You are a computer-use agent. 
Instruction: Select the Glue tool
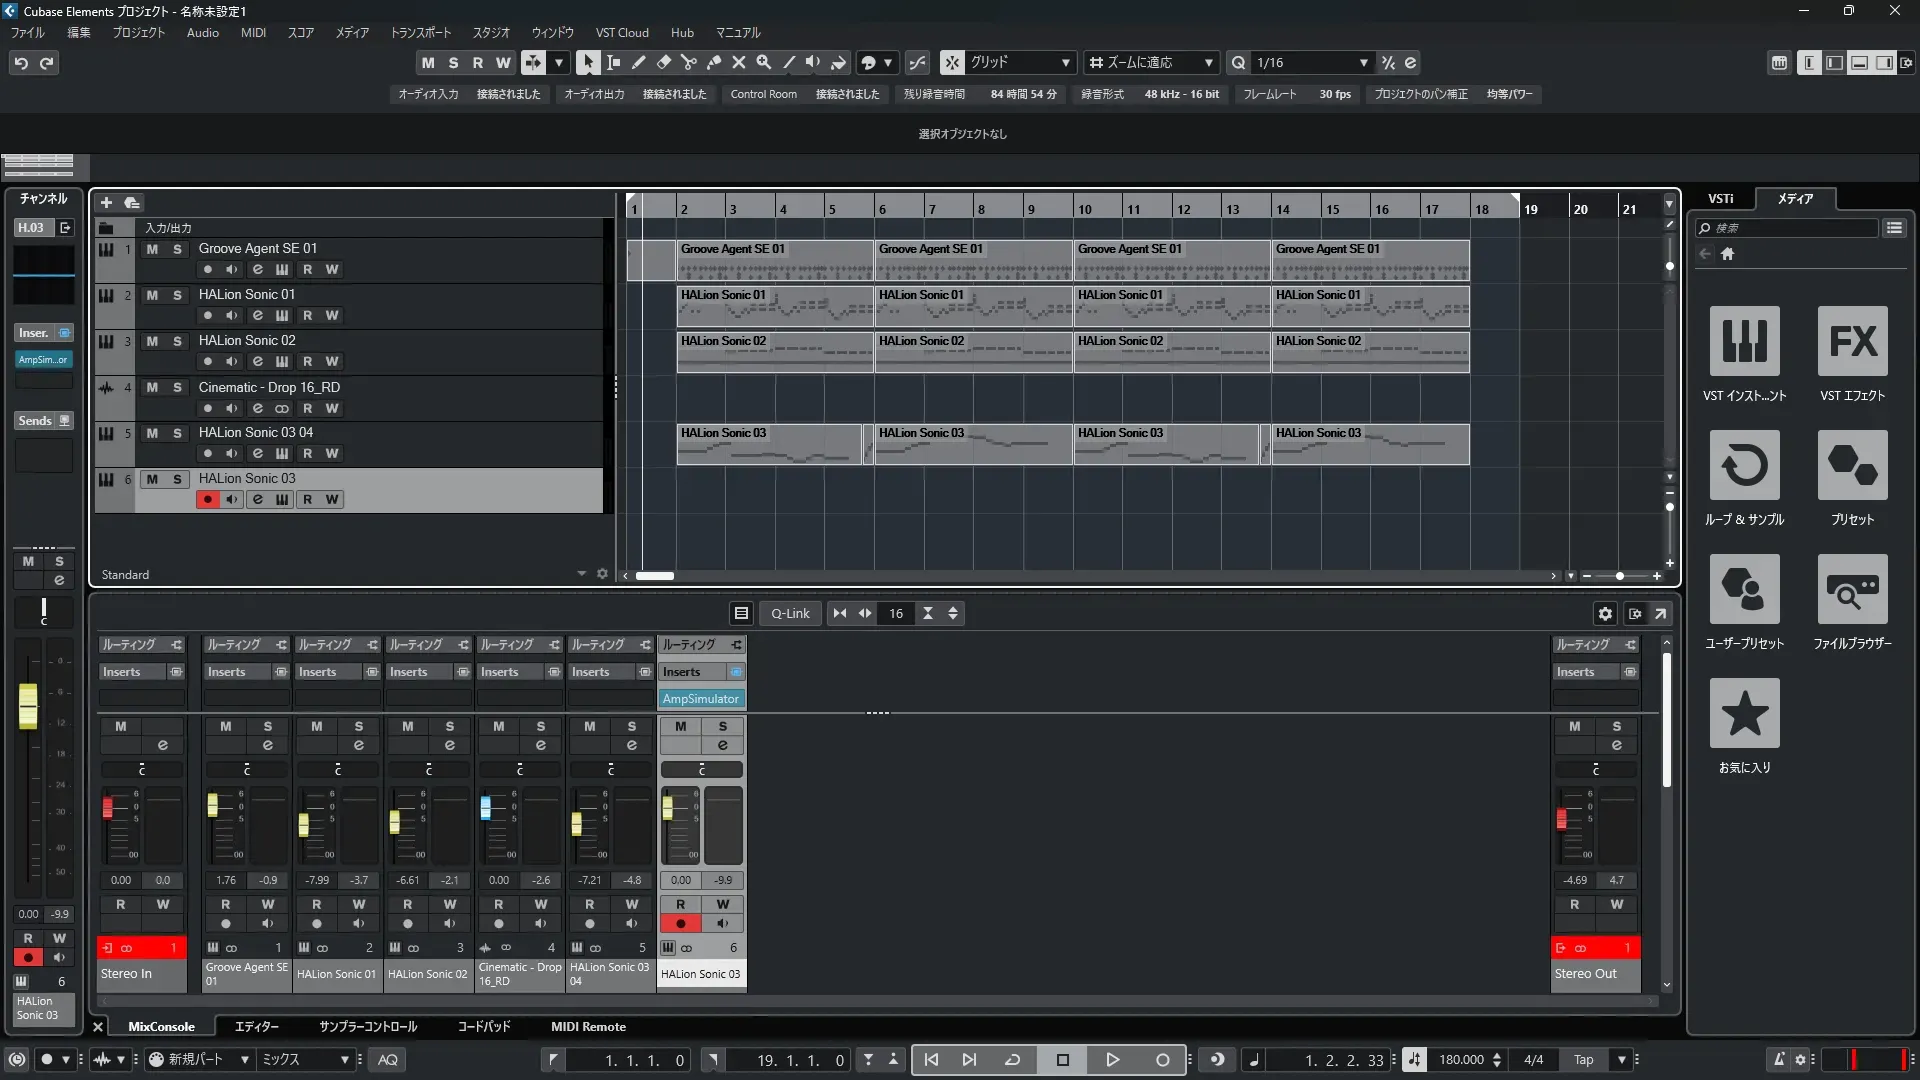tap(713, 62)
